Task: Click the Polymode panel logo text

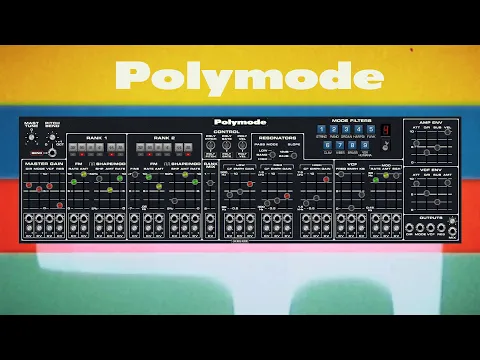Action: click(240, 122)
